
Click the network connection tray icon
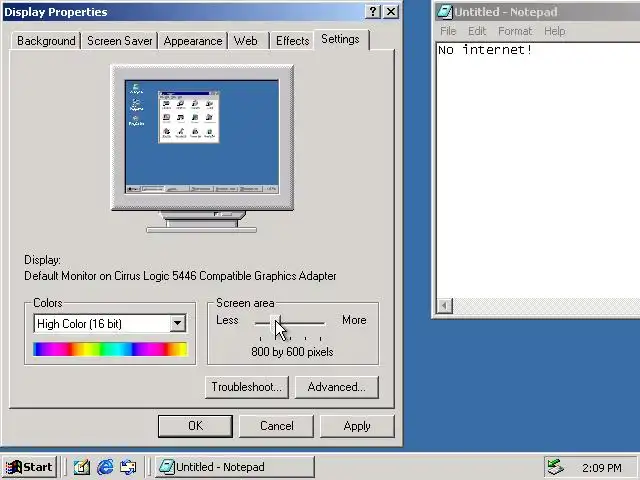556,467
